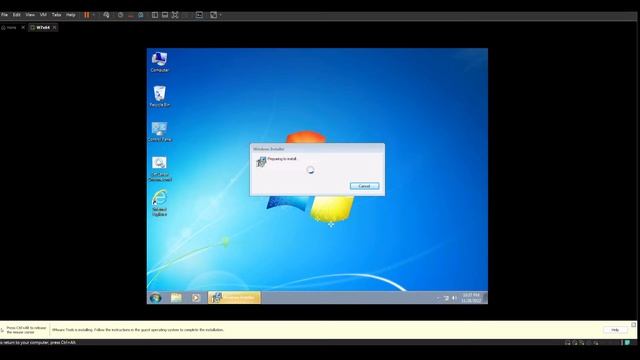Expand the stretch display dropdown arrow
This screenshot has width=640, height=360.
pyautogui.click(x=220, y=15)
